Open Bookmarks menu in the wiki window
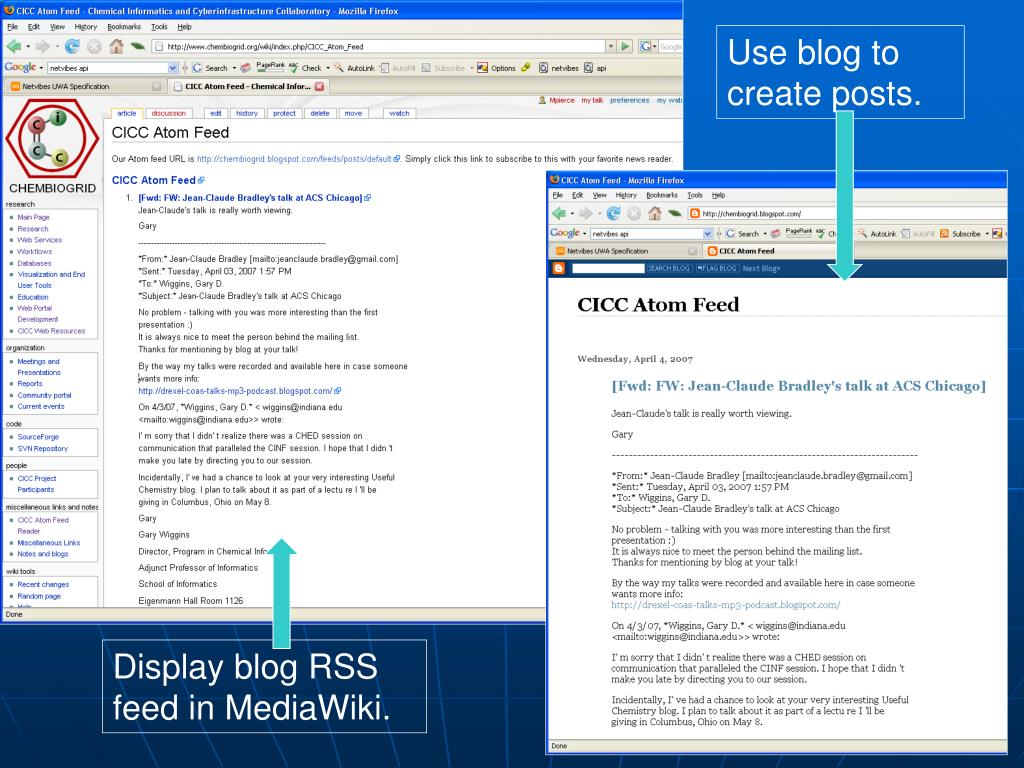Image resolution: width=1024 pixels, height=768 pixels. tap(124, 27)
